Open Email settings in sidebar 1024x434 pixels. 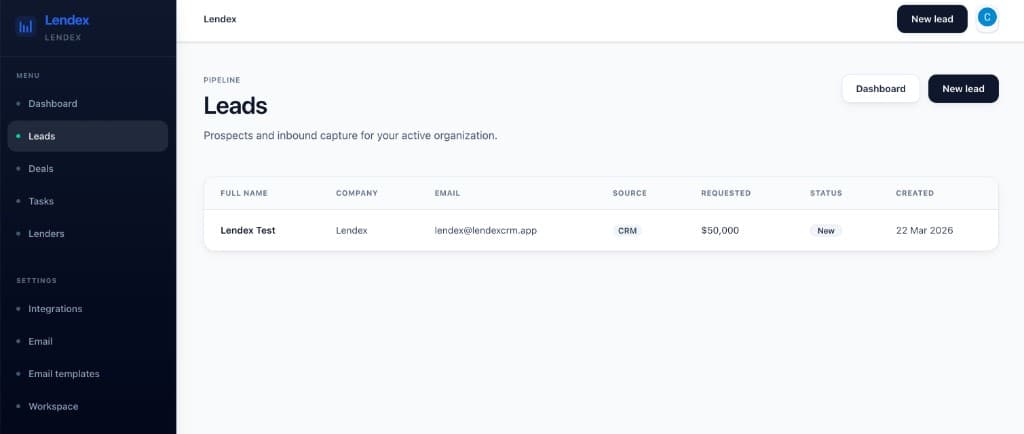click(40, 341)
